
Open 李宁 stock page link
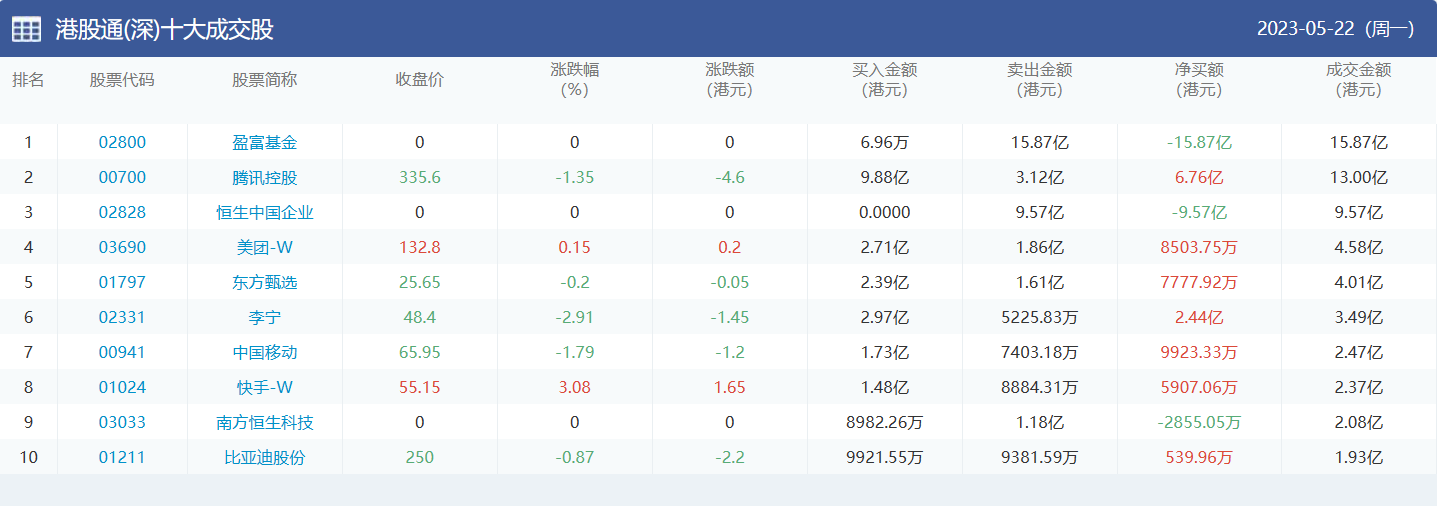265,318
